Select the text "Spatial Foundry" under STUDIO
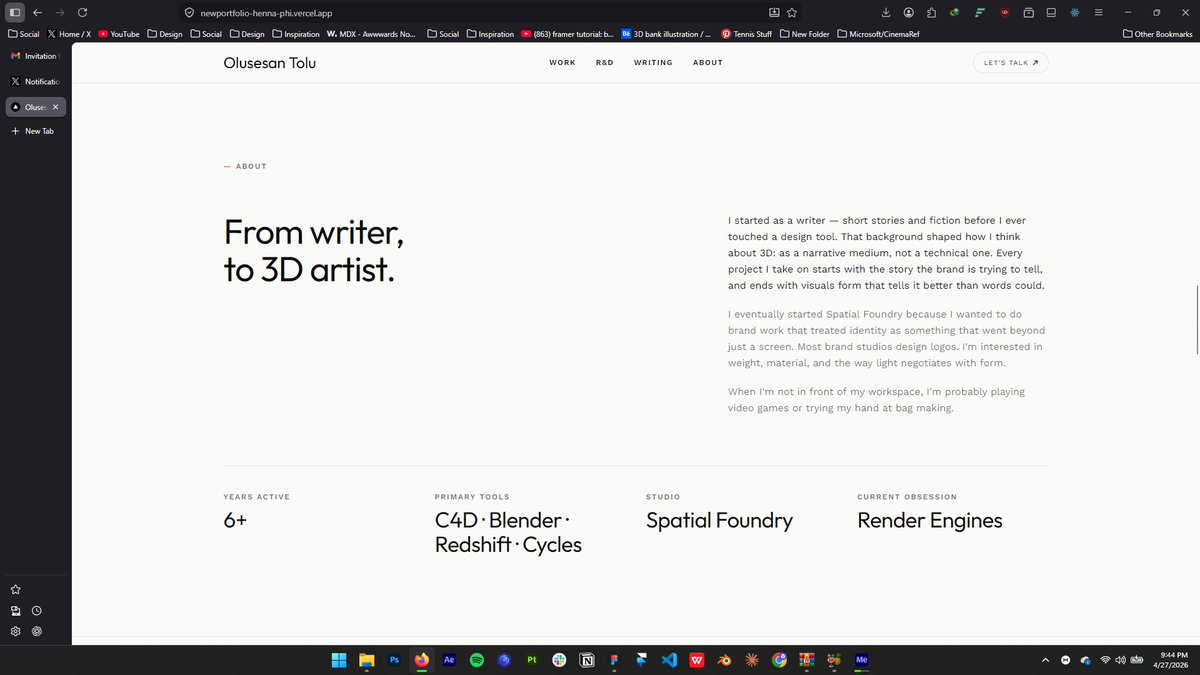Viewport: 1200px width, 675px height. (719, 520)
